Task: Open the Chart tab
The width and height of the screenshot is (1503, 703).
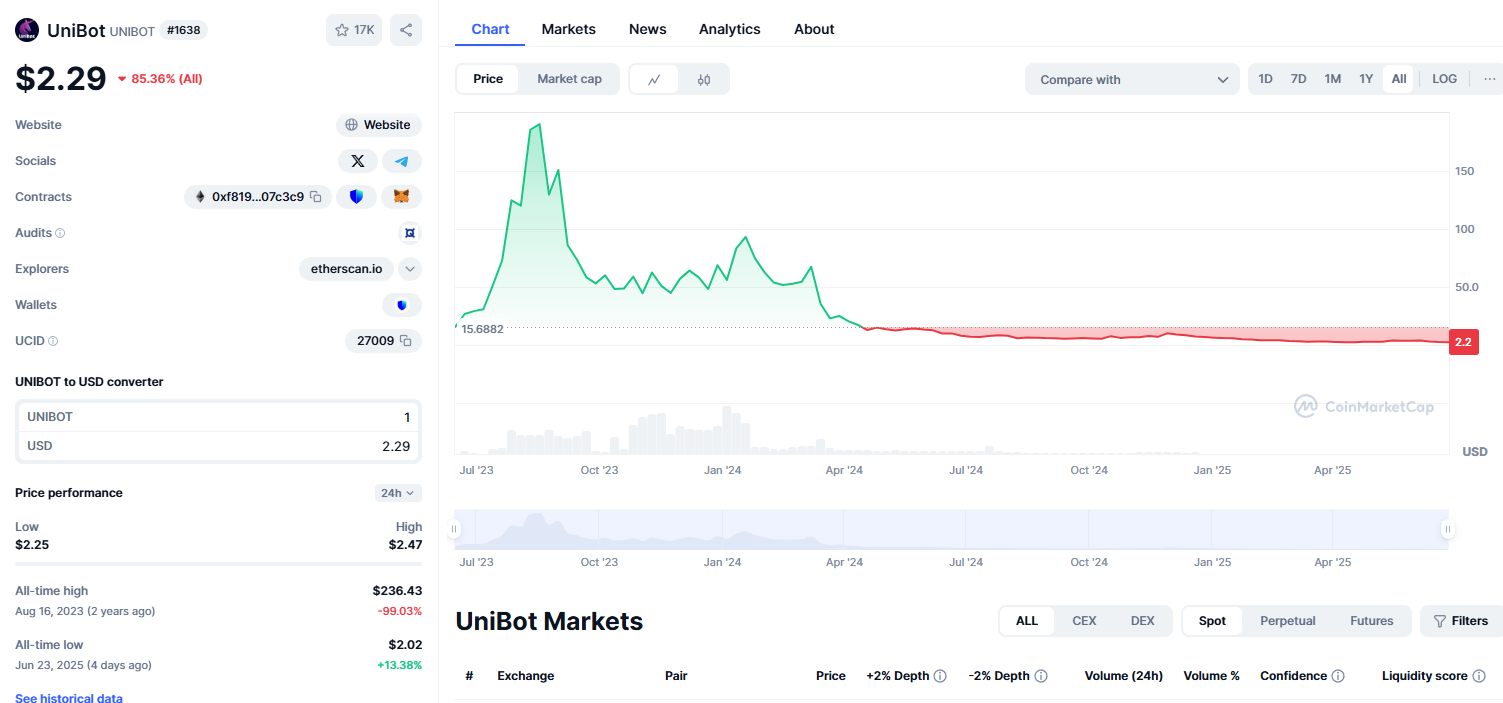Action: [490, 29]
